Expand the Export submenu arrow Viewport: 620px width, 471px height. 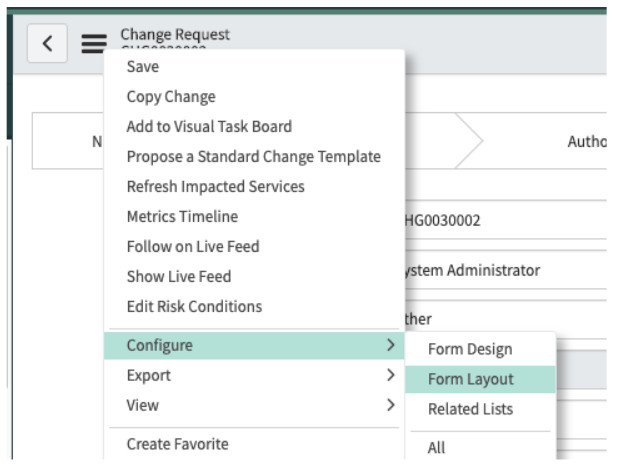point(389,376)
